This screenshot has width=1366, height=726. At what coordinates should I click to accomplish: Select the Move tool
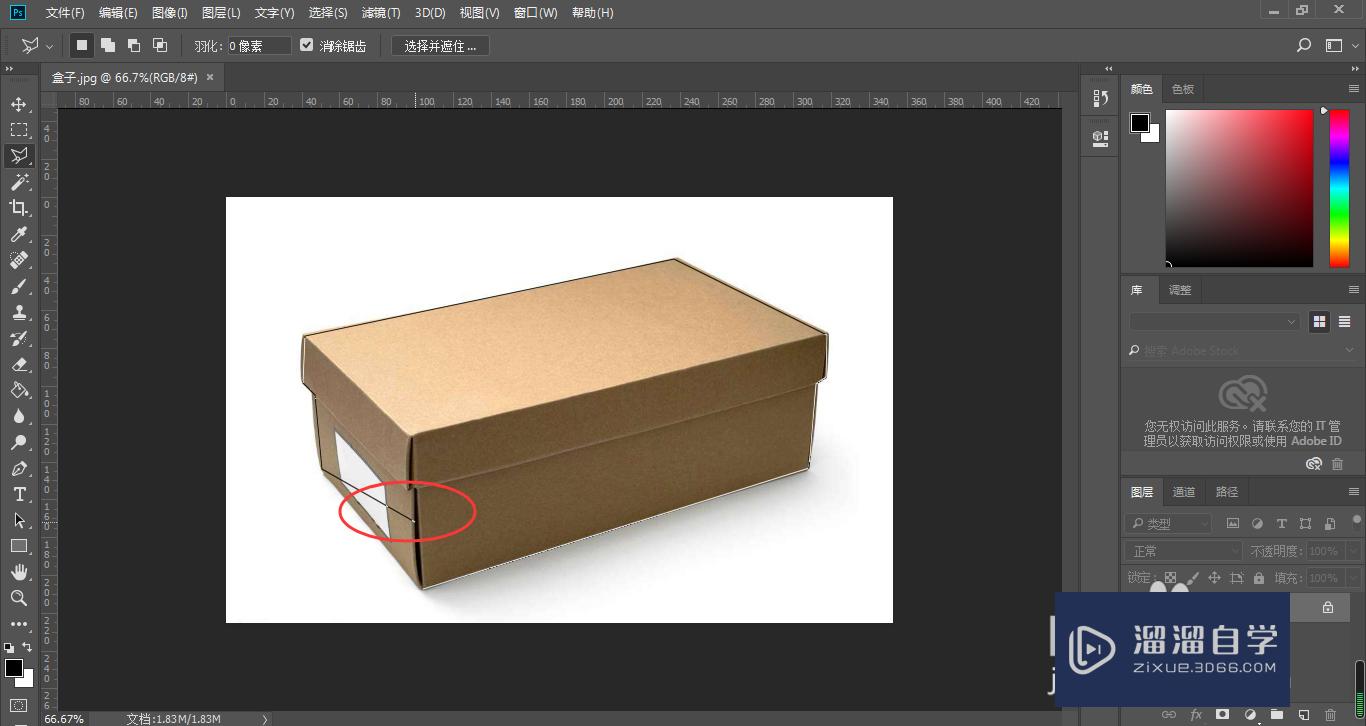pyautogui.click(x=19, y=104)
